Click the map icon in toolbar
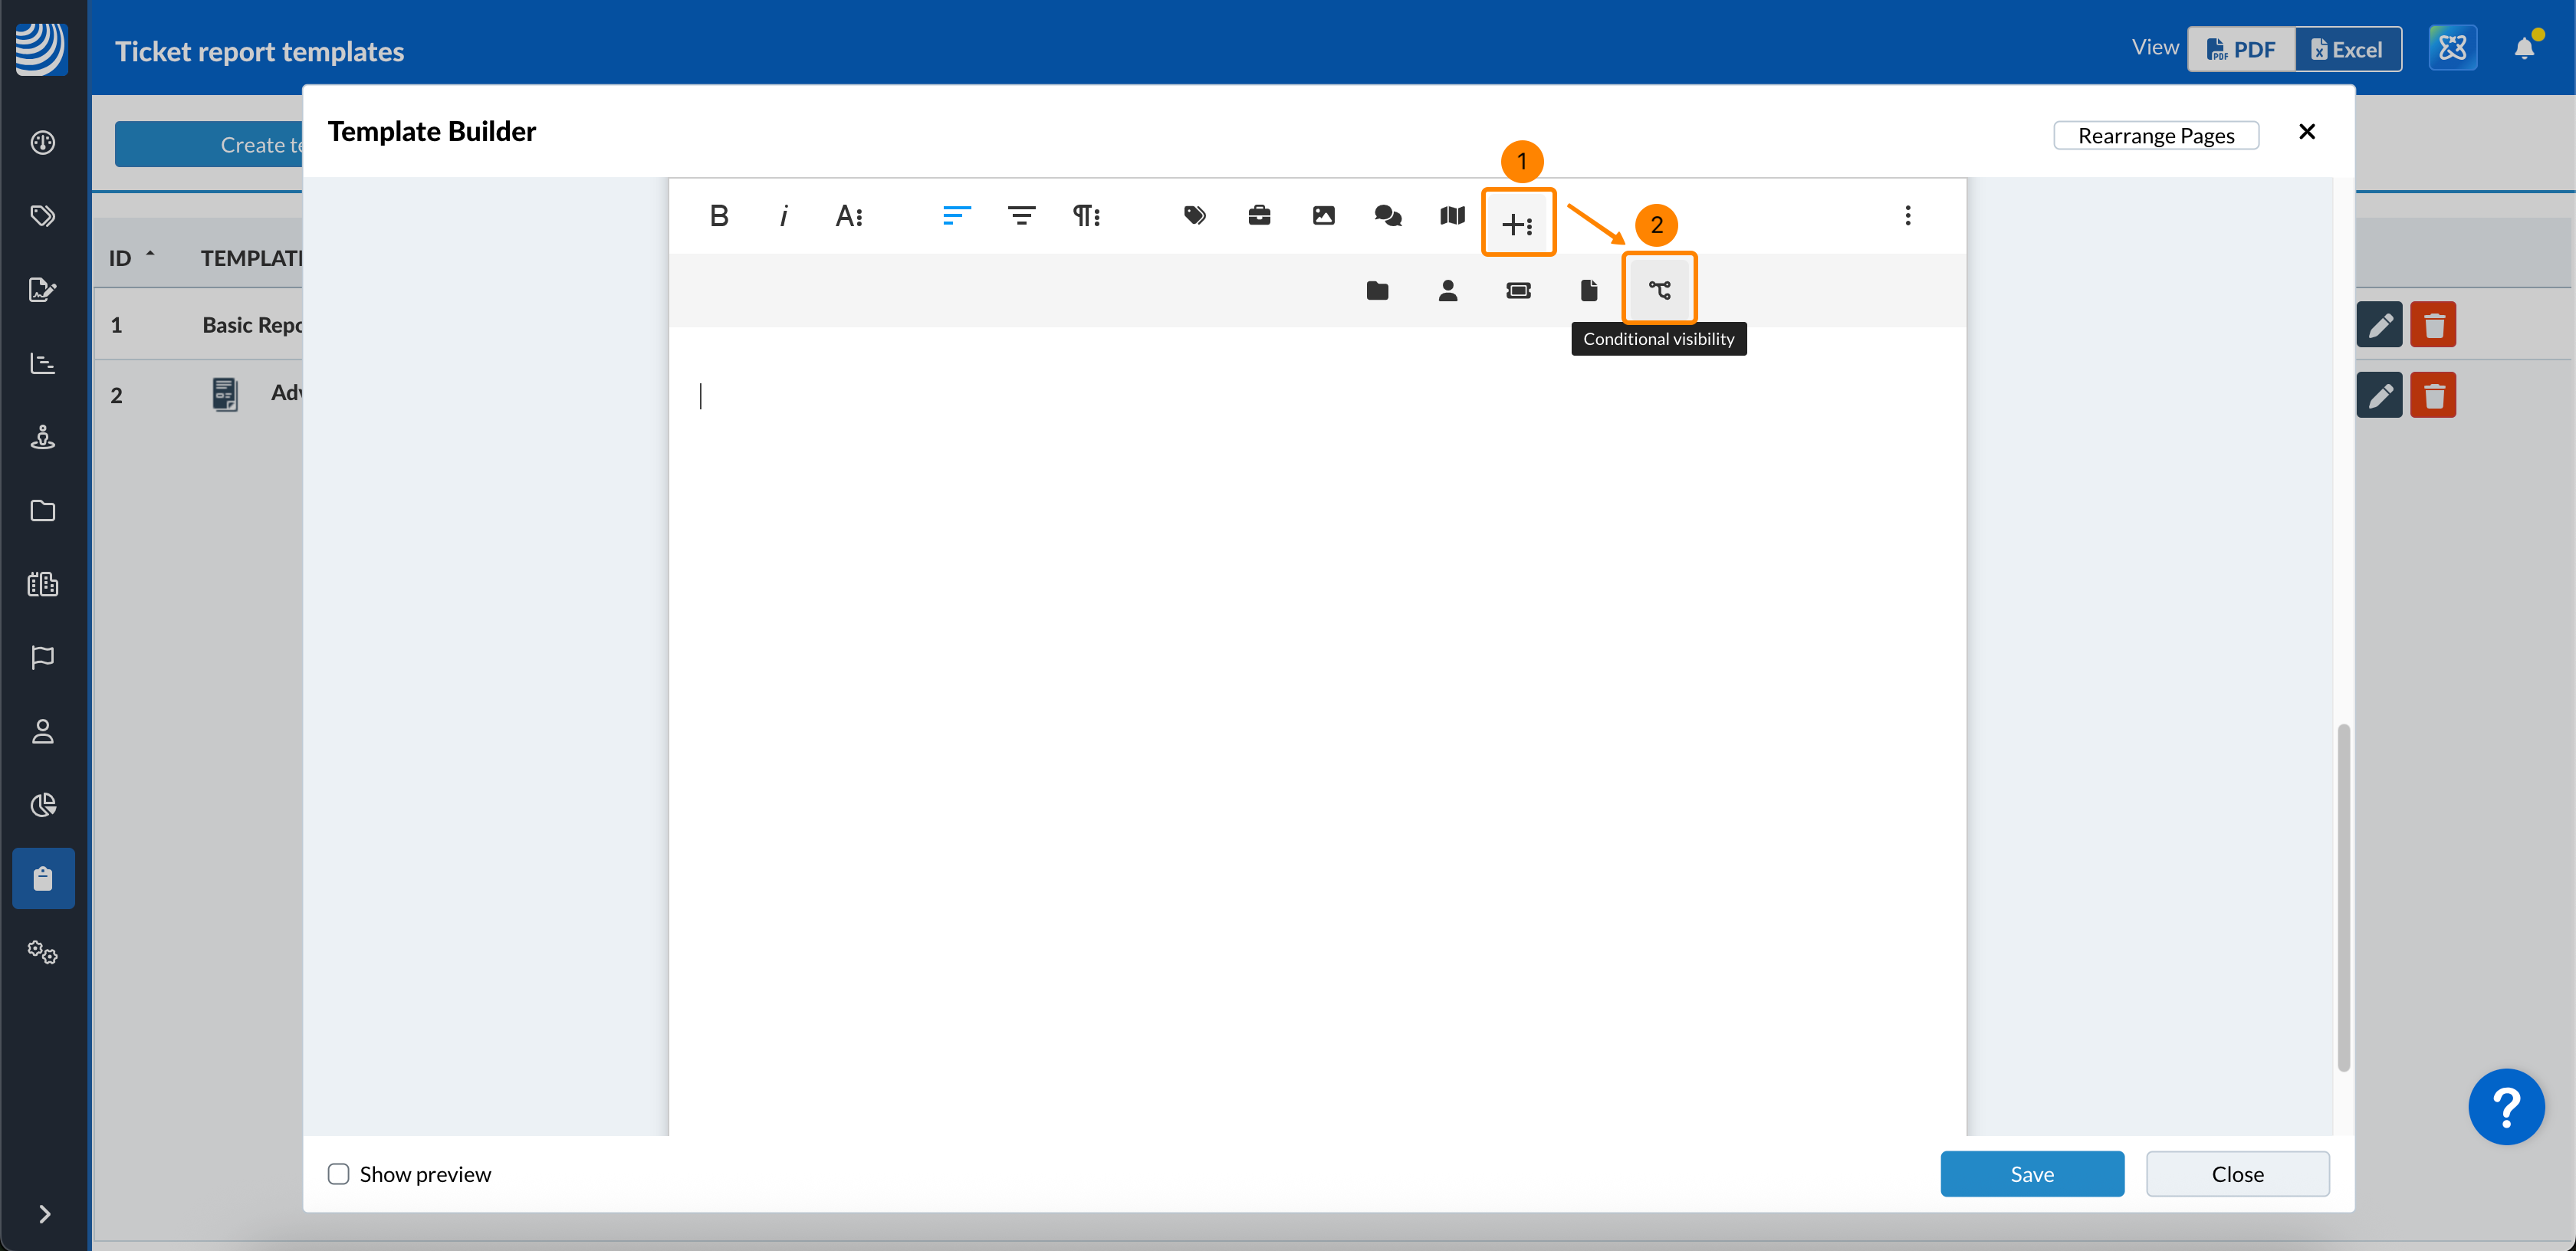 point(1452,216)
